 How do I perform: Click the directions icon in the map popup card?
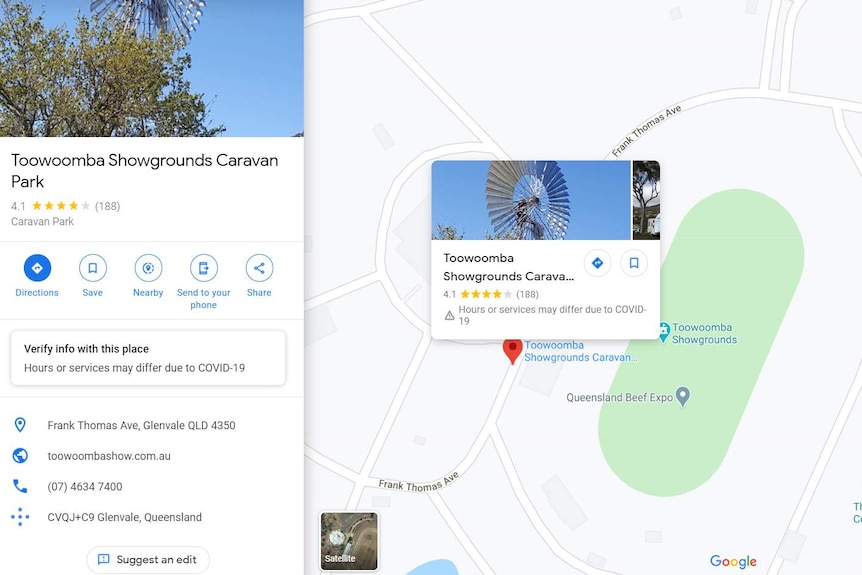597,263
